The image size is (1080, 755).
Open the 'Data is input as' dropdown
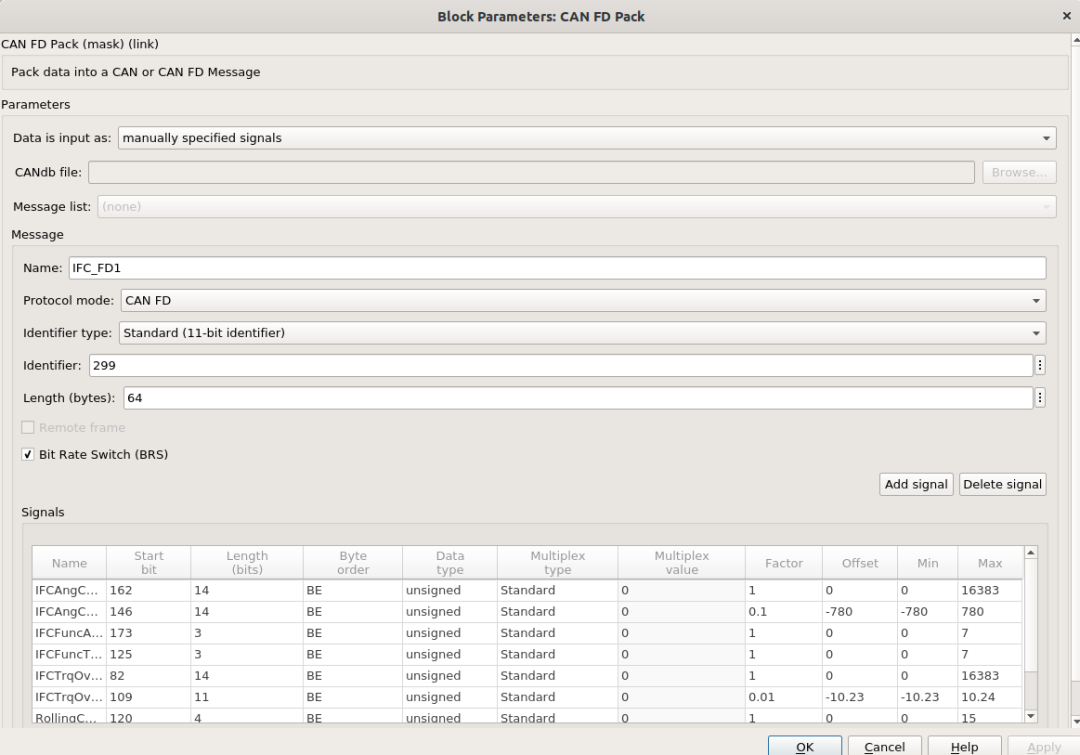click(586, 138)
